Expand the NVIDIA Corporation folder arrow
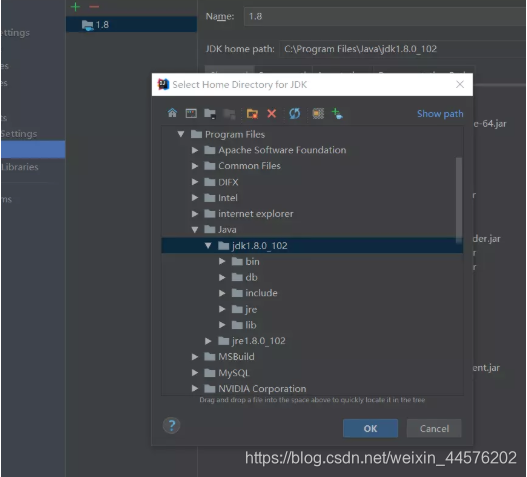This screenshot has height=477, width=527. 195,388
